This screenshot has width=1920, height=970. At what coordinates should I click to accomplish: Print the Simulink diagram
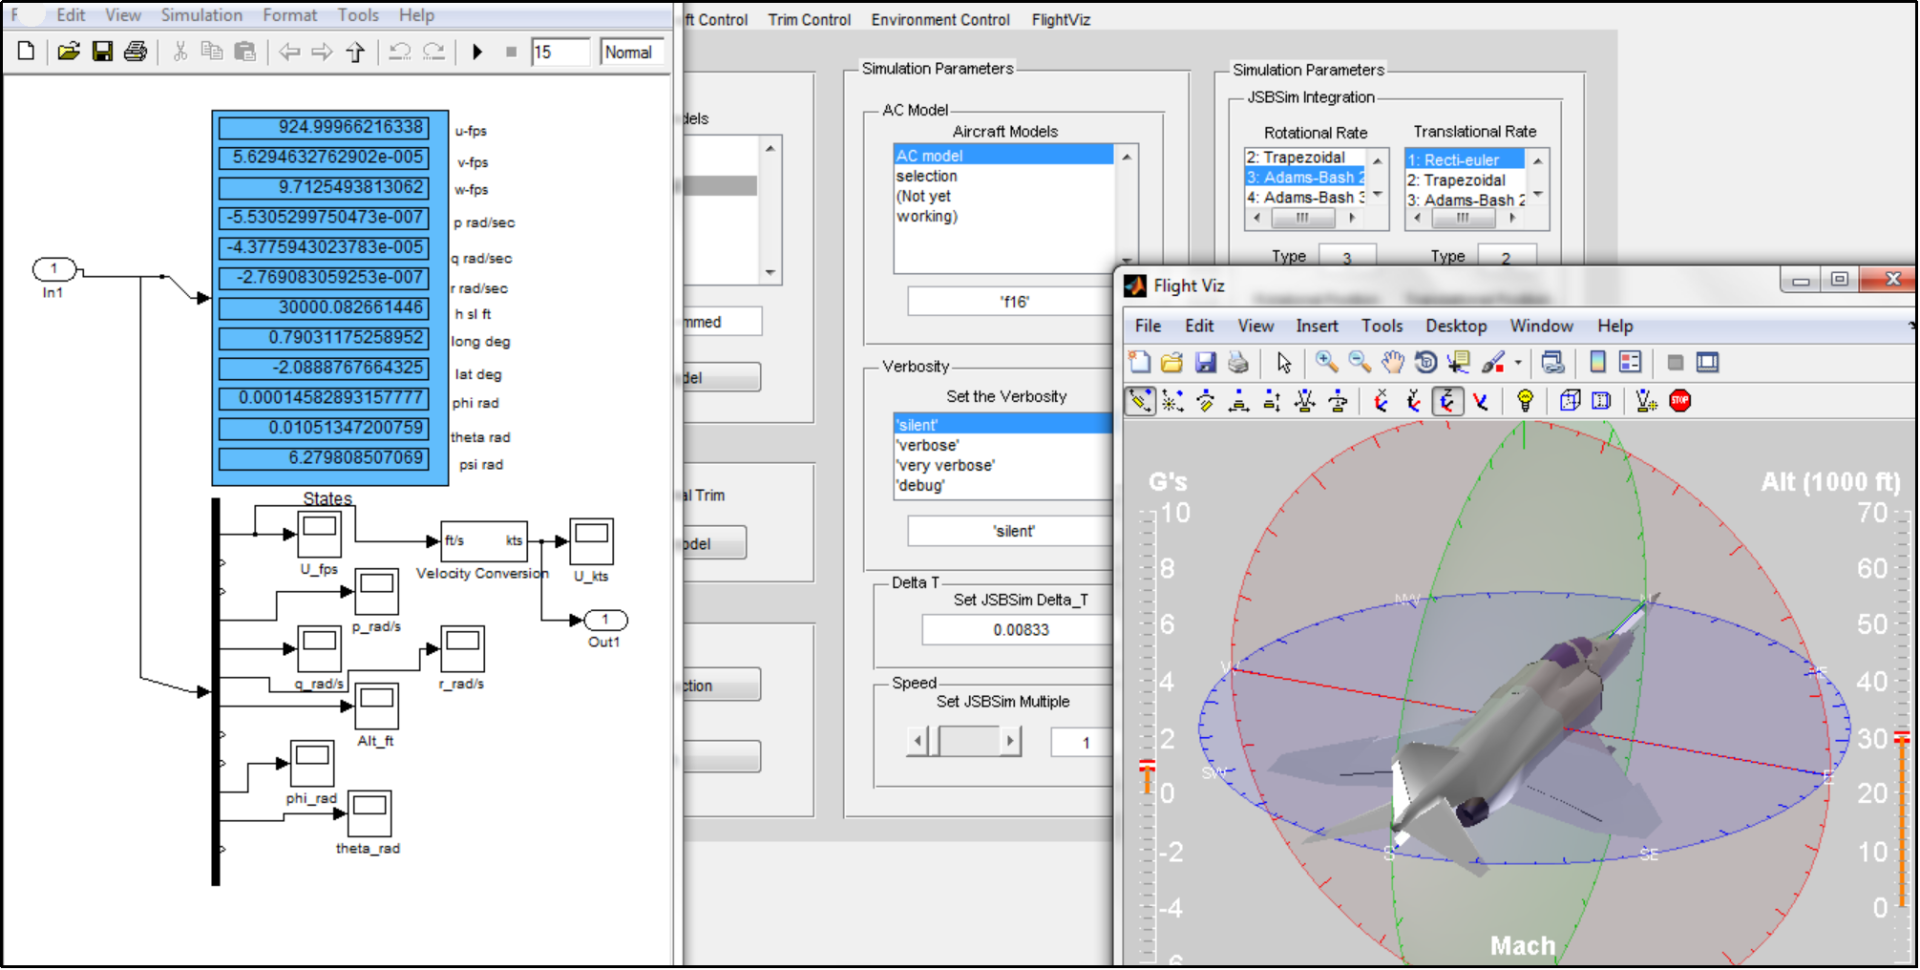135,51
